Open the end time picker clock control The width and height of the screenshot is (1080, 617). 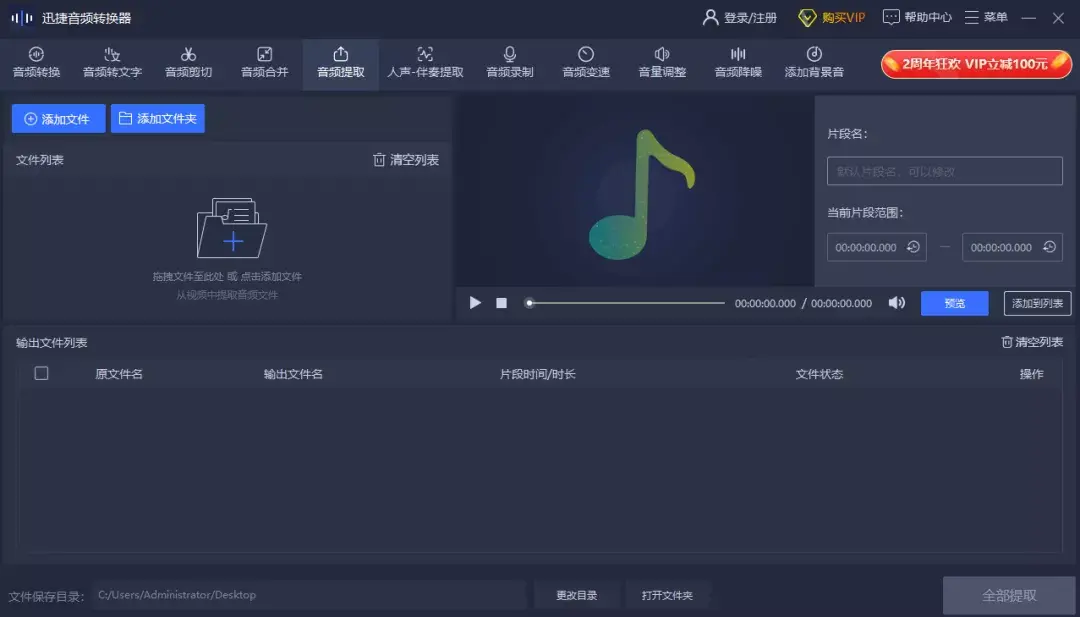pyautogui.click(x=1048, y=246)
